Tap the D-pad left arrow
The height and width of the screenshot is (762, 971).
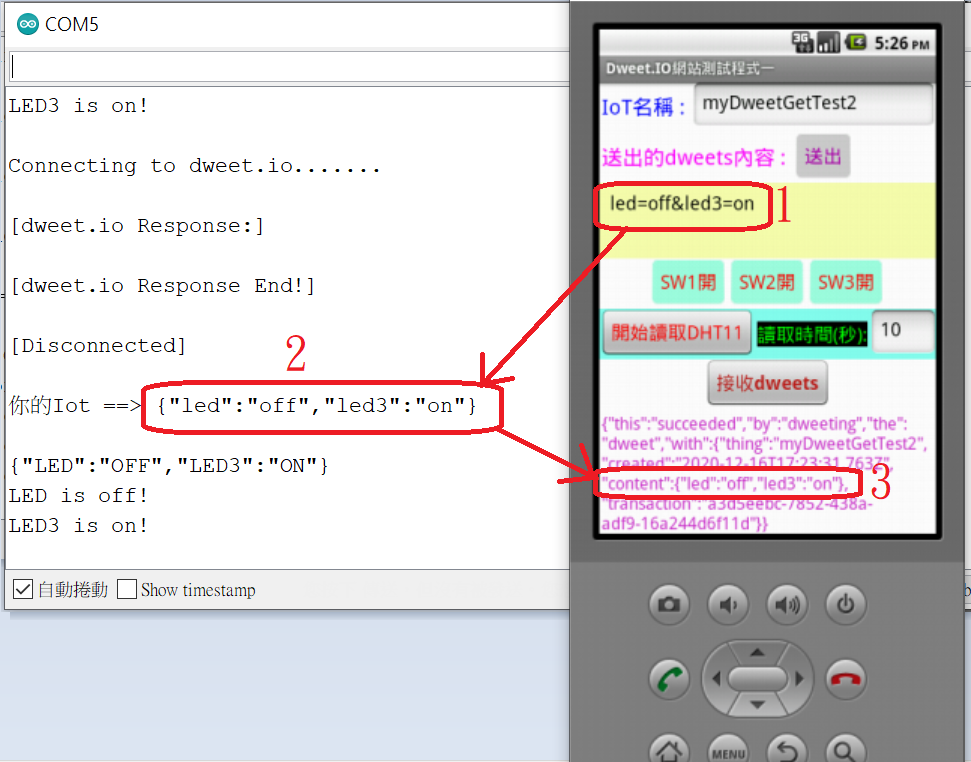pos(716,678)
